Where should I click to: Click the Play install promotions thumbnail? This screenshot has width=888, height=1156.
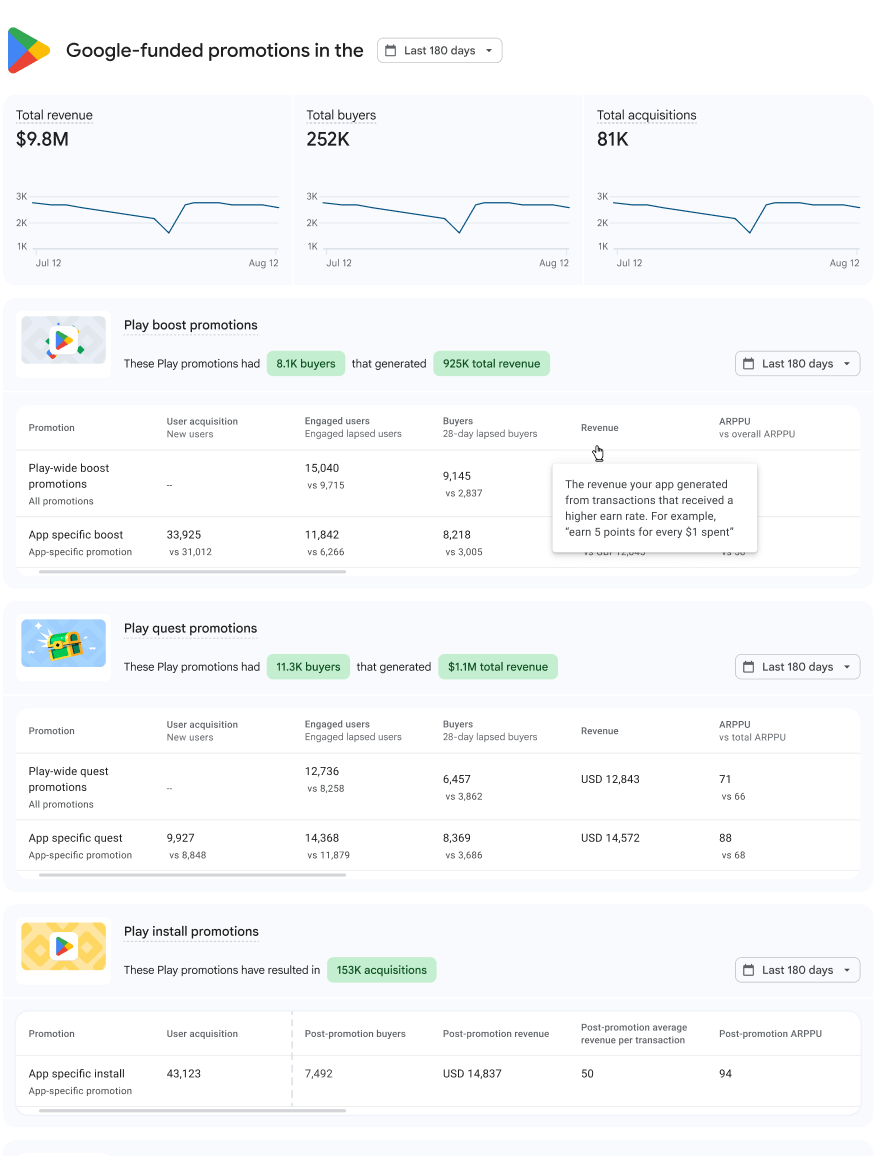[64, 947]
